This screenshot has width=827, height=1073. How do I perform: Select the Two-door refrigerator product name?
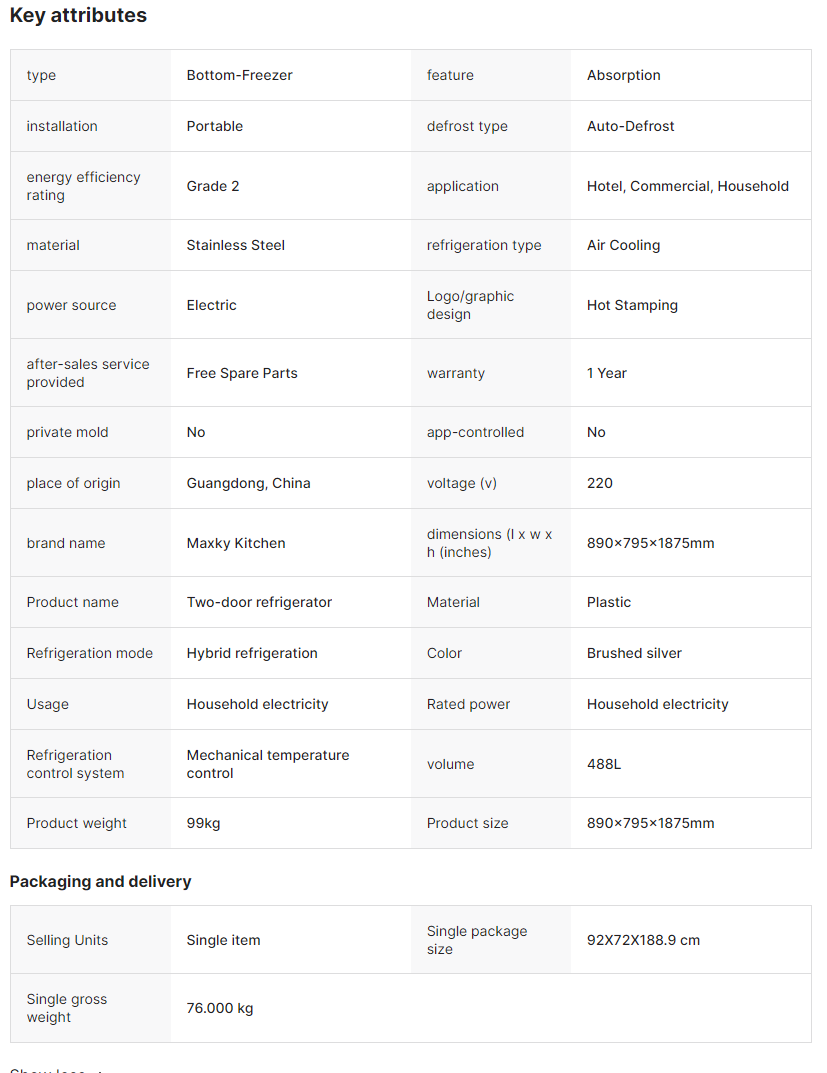259,602
